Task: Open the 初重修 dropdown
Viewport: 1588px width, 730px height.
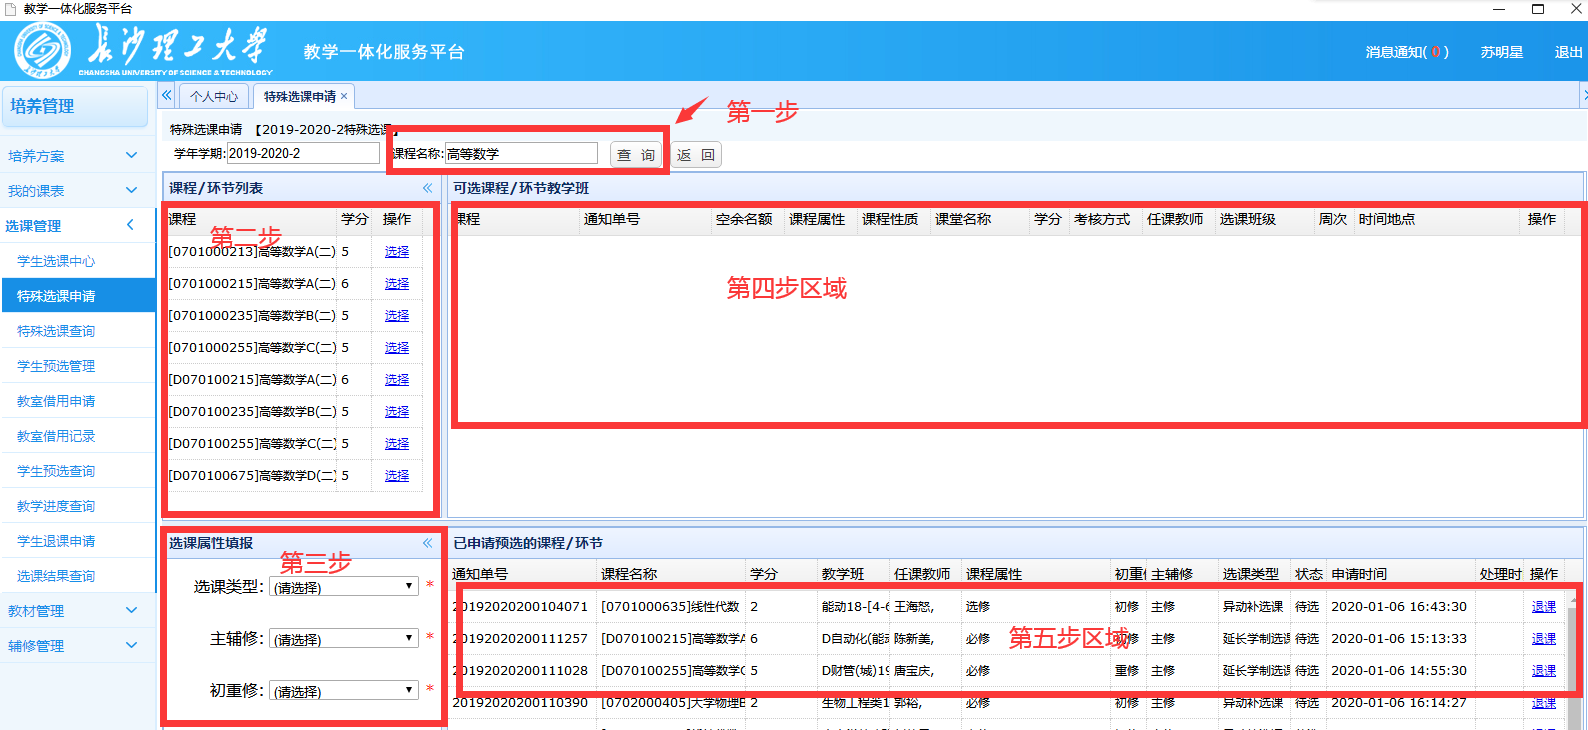Action: pos(343,690)
